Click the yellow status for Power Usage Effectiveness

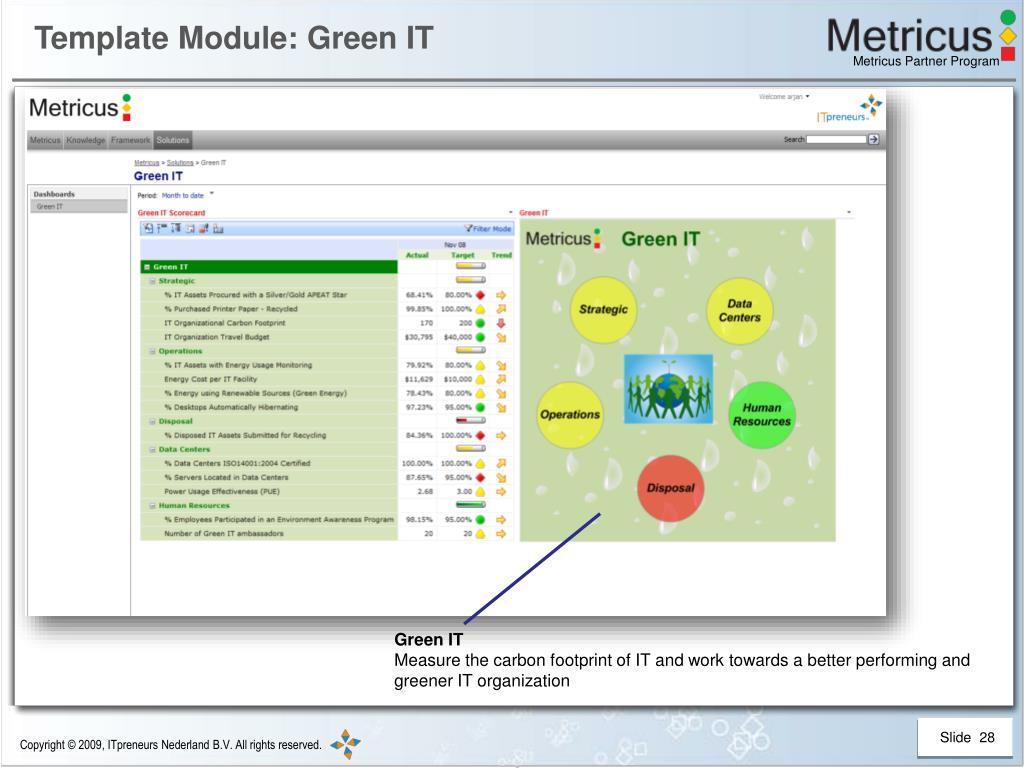click(480, 492)
